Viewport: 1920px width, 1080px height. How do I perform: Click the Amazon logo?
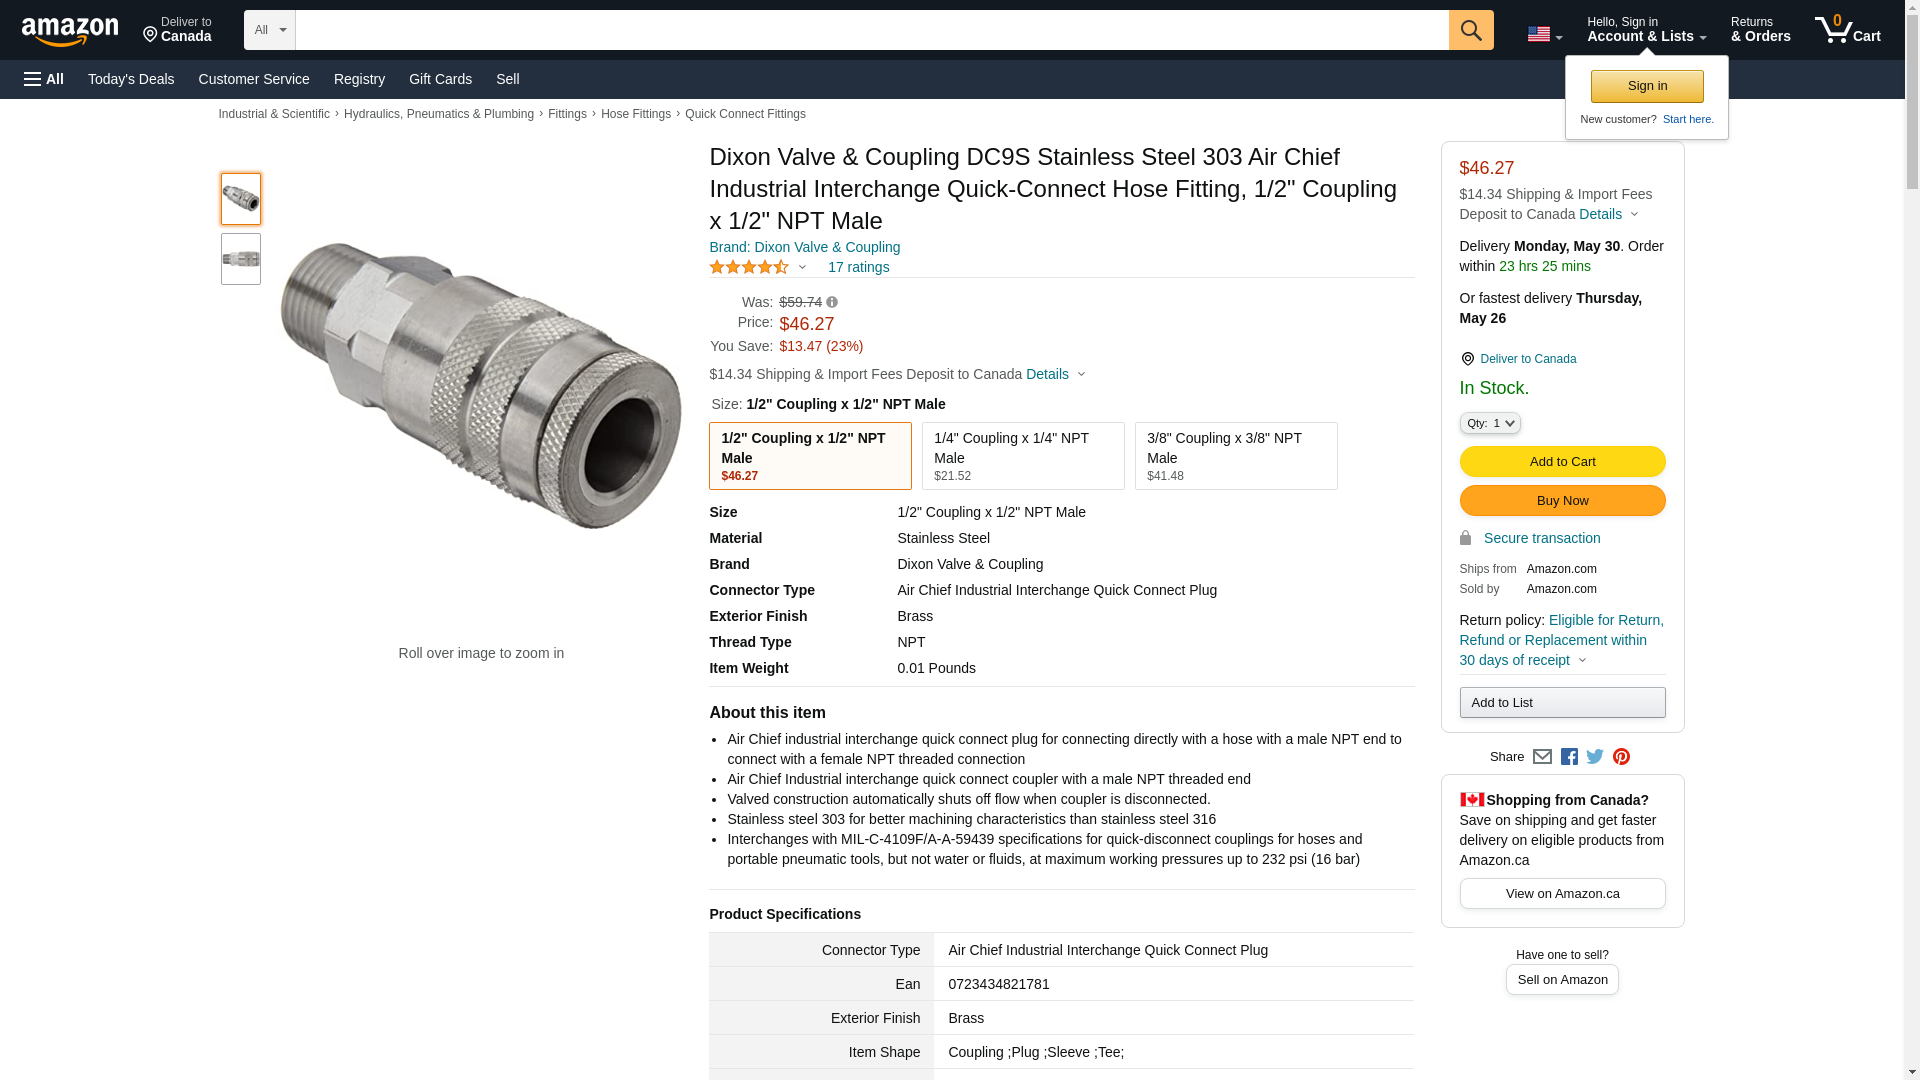pos(70,31)
